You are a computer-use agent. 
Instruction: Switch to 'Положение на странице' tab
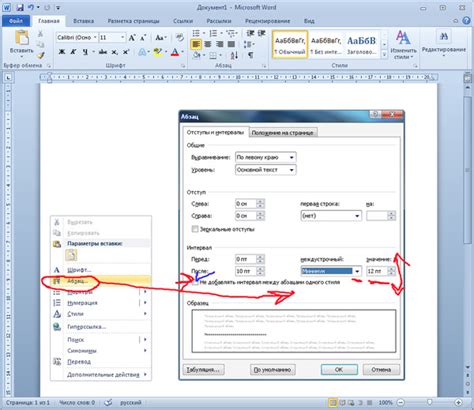282,132
